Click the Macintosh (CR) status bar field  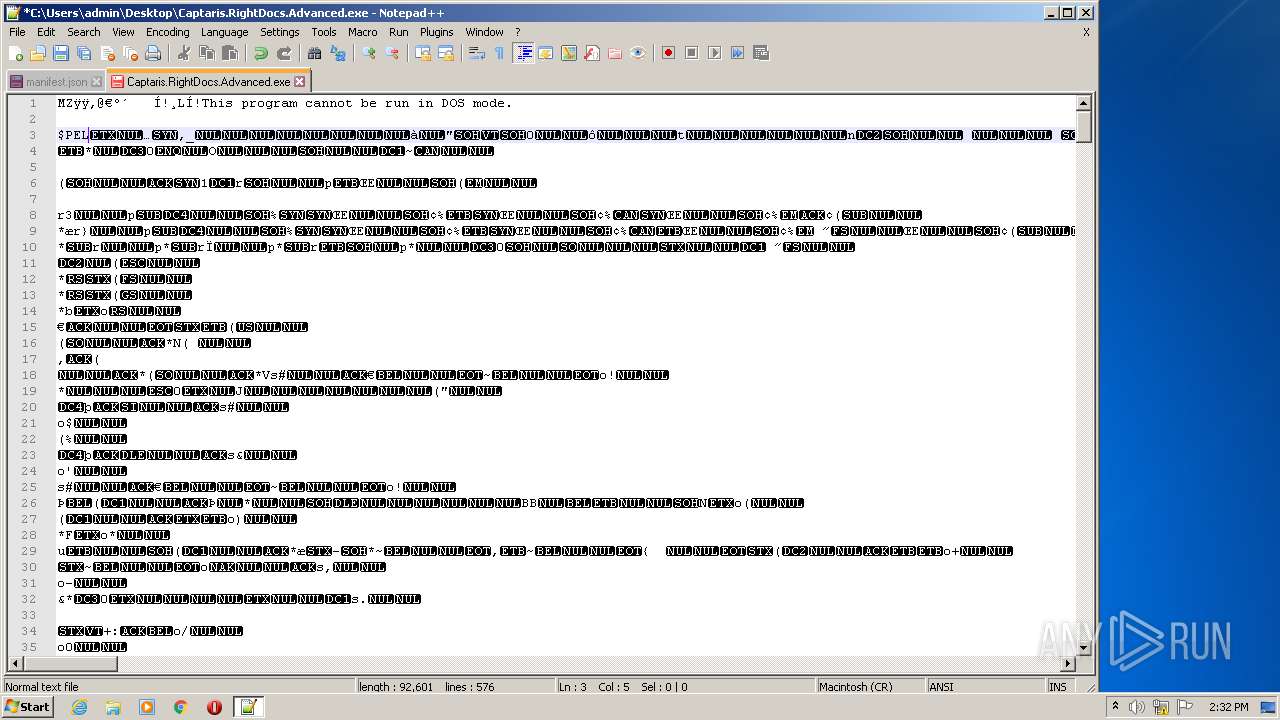870,687
